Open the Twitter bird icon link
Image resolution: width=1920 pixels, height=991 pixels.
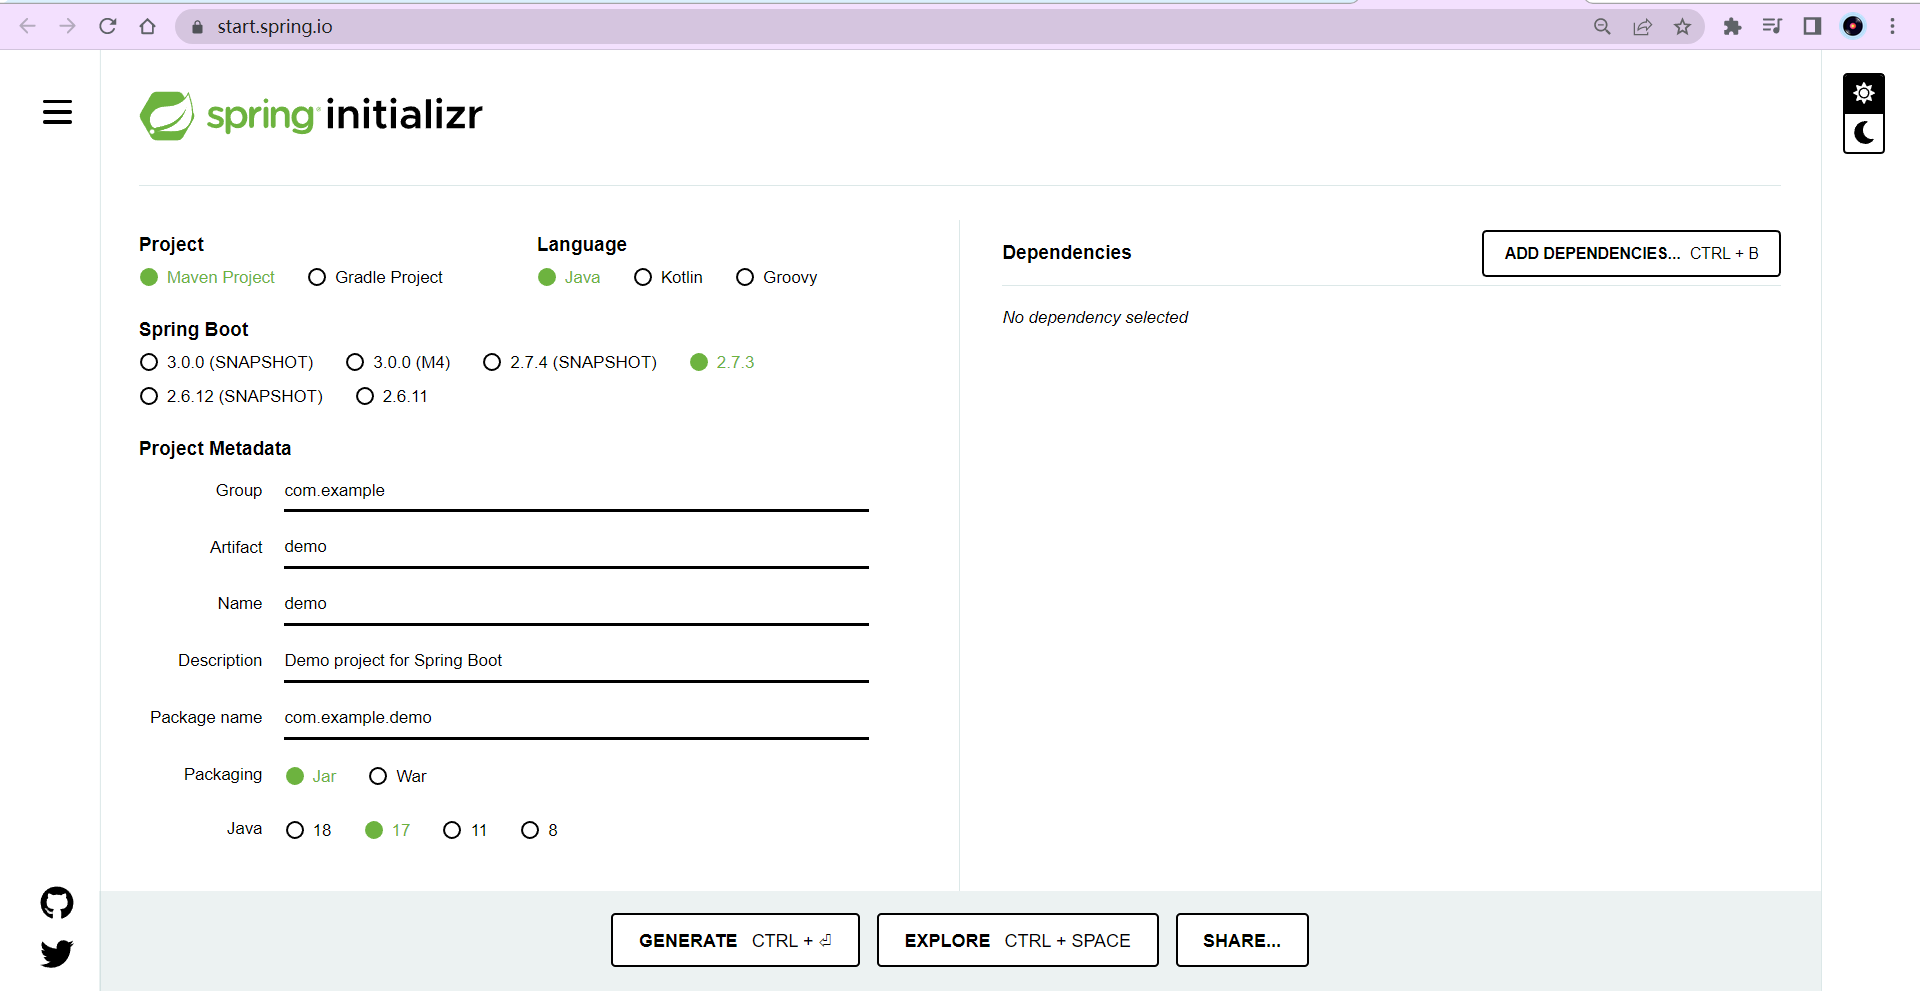click(x=57, y=953)
